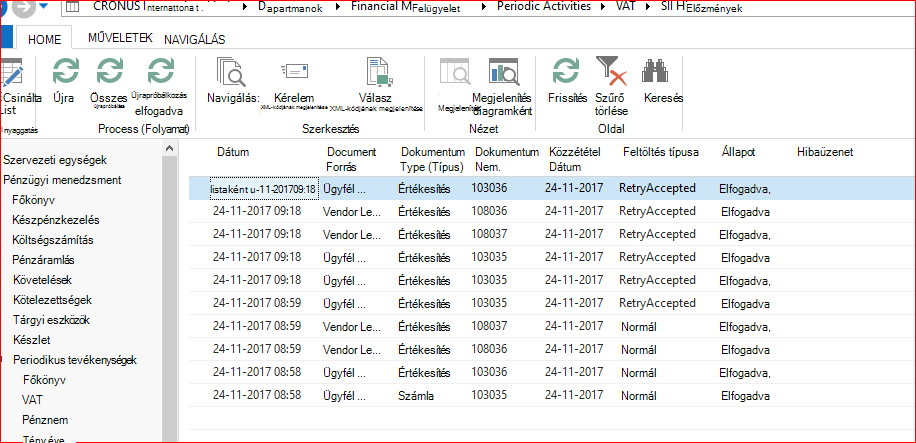
Task: Click RetryAccepted in the 103036 row
Action: pos(657,188)
